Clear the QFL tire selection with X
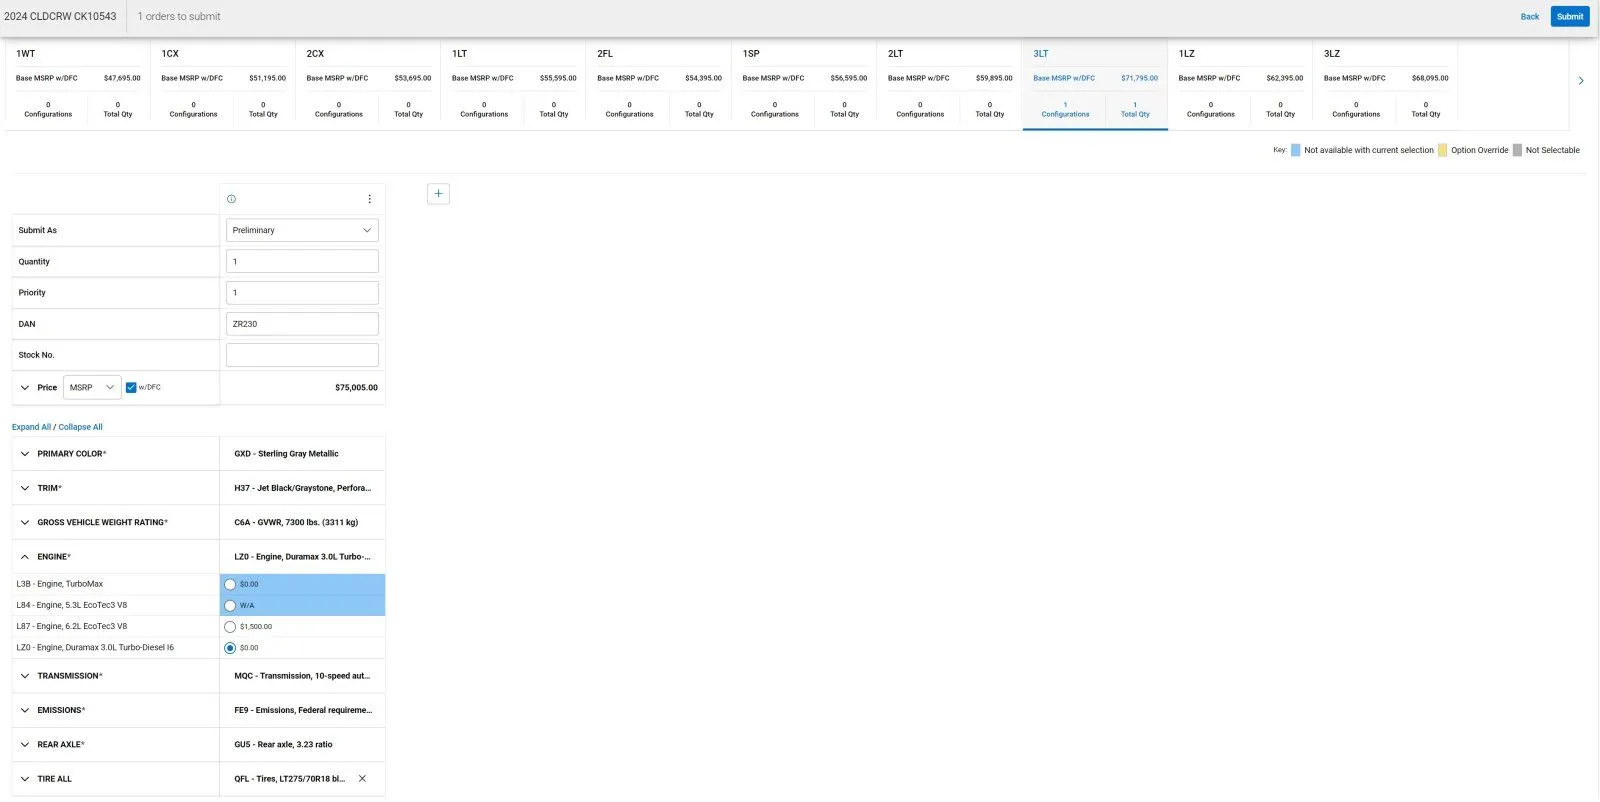Image resolution: width=1600 pixels, height=802 pixels. pos(362,779)
